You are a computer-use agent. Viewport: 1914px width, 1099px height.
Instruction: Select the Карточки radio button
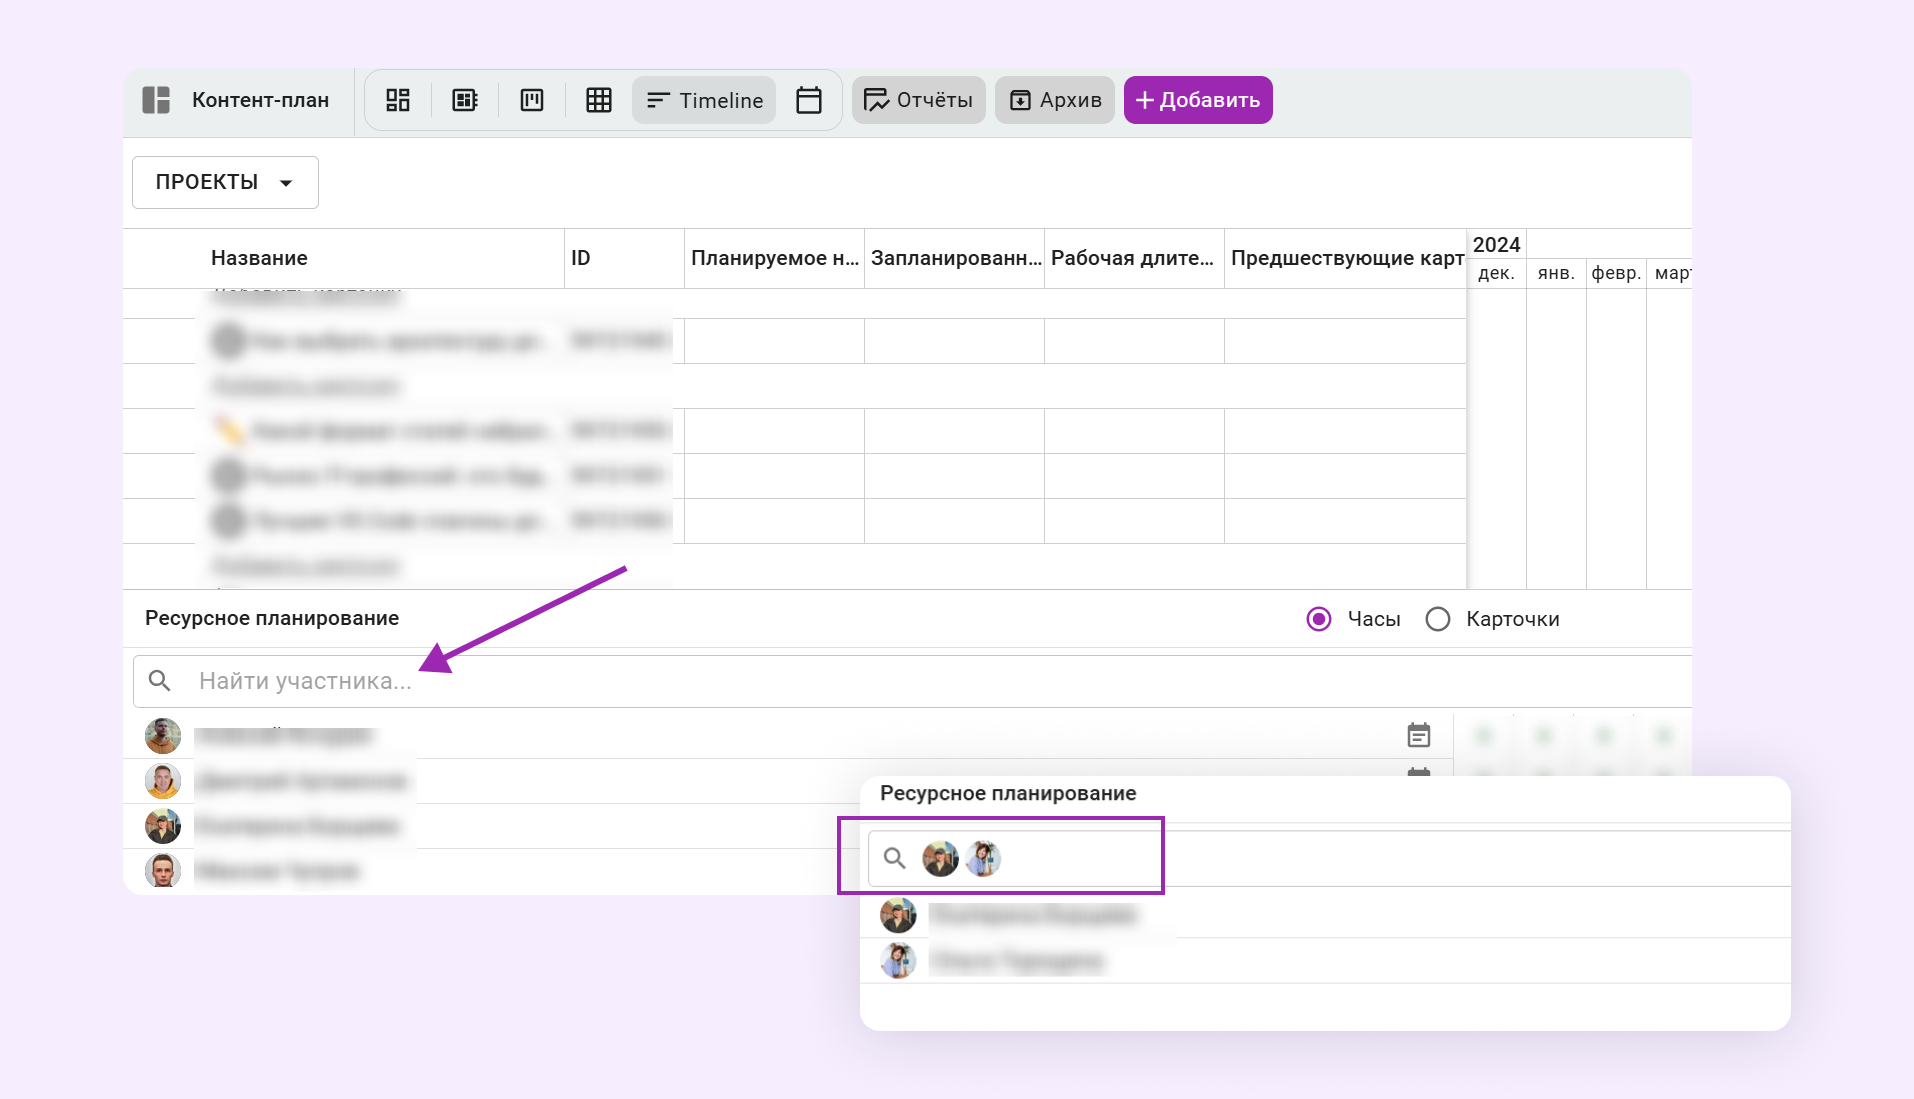point(1438,619)
